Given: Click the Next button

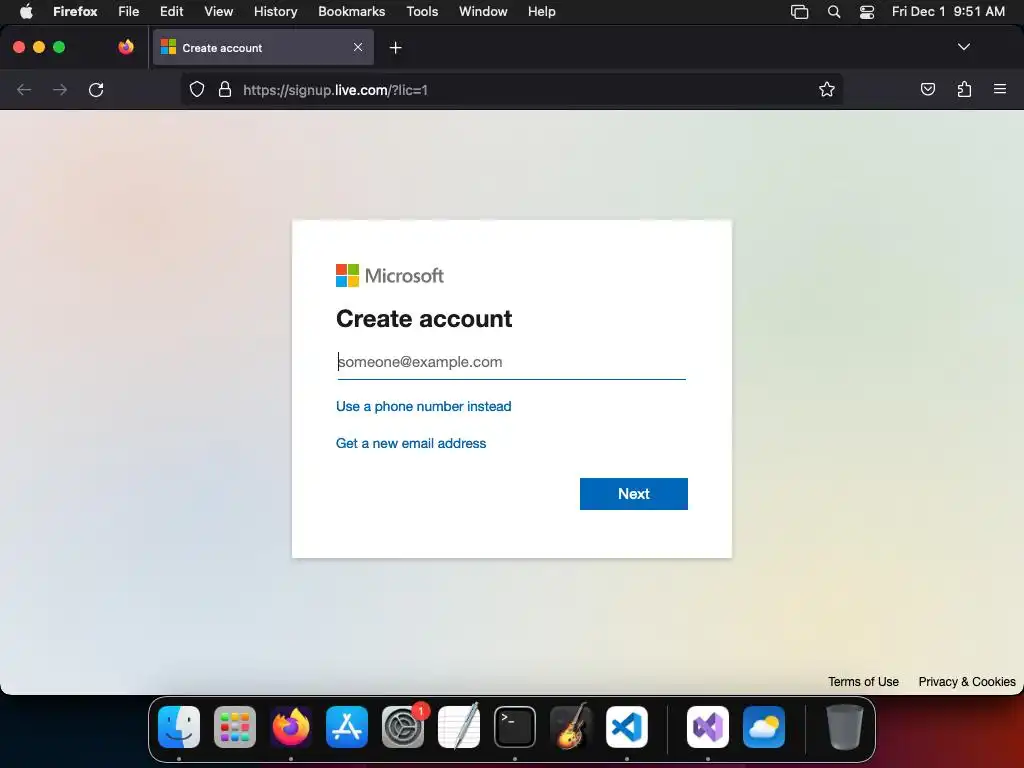Looking at the screenshot, I should 633,494.
